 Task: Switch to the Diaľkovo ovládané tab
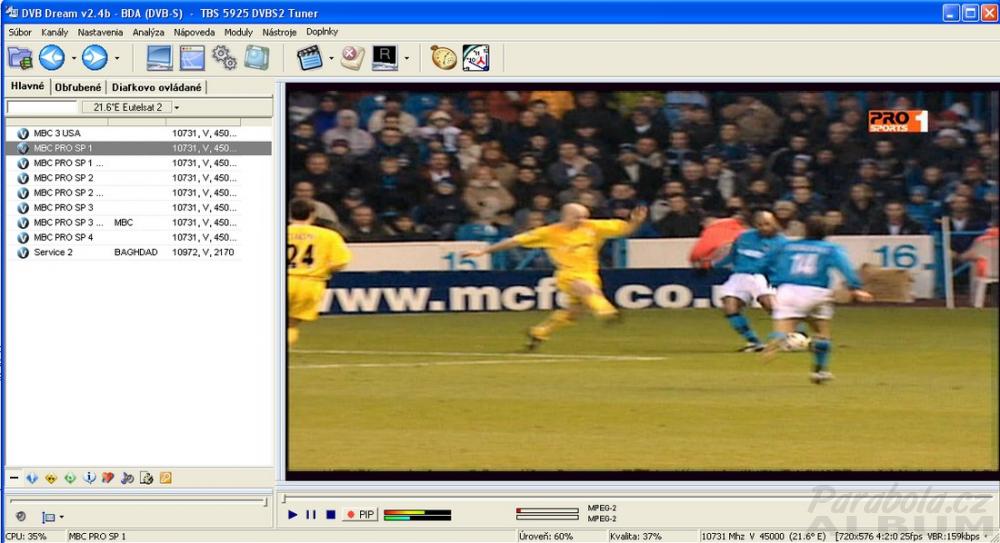(x=156, y=87)
